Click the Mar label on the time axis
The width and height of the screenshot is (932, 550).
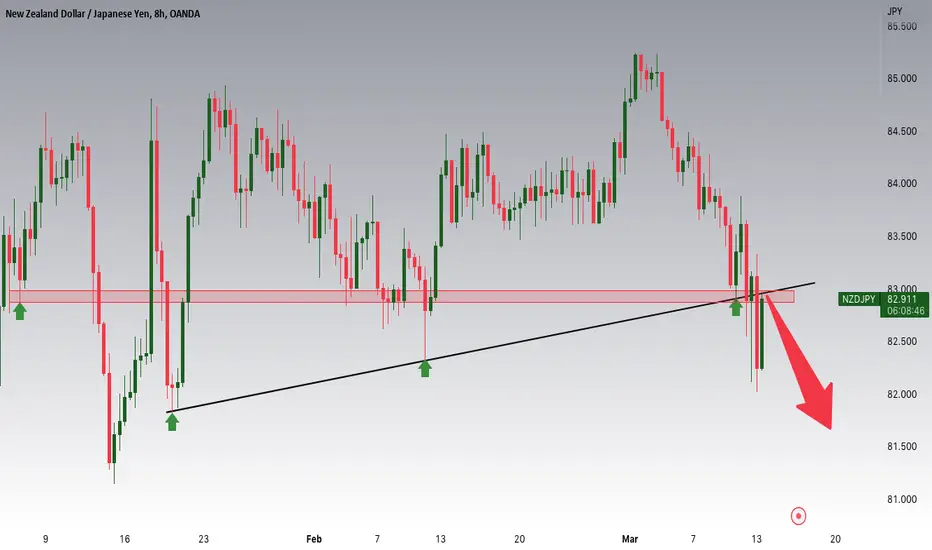(x=629, y=539)
